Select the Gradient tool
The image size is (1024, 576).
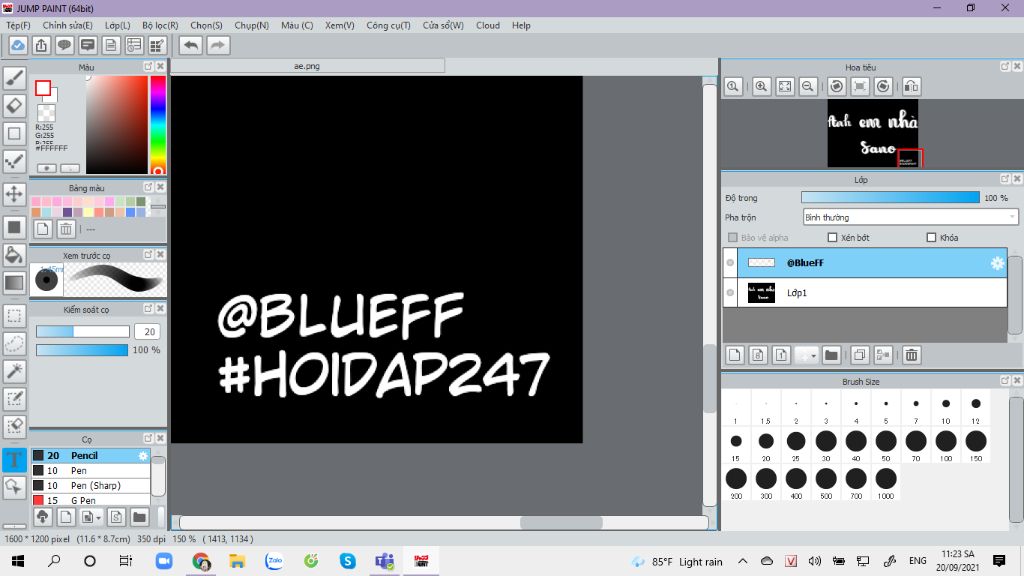14,283
